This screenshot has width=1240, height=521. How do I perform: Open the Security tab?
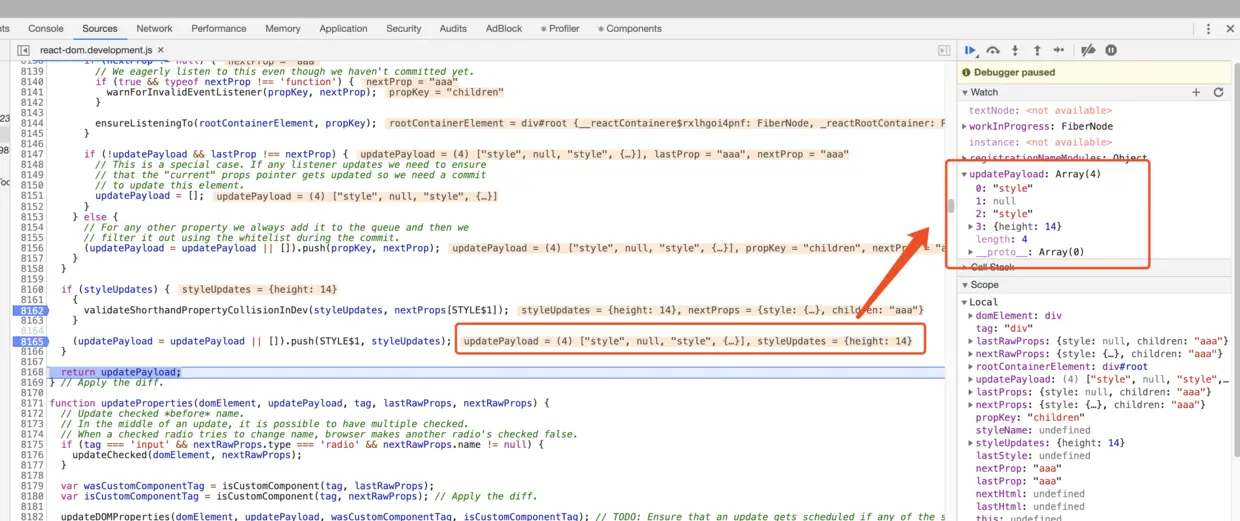pos(404,29)
